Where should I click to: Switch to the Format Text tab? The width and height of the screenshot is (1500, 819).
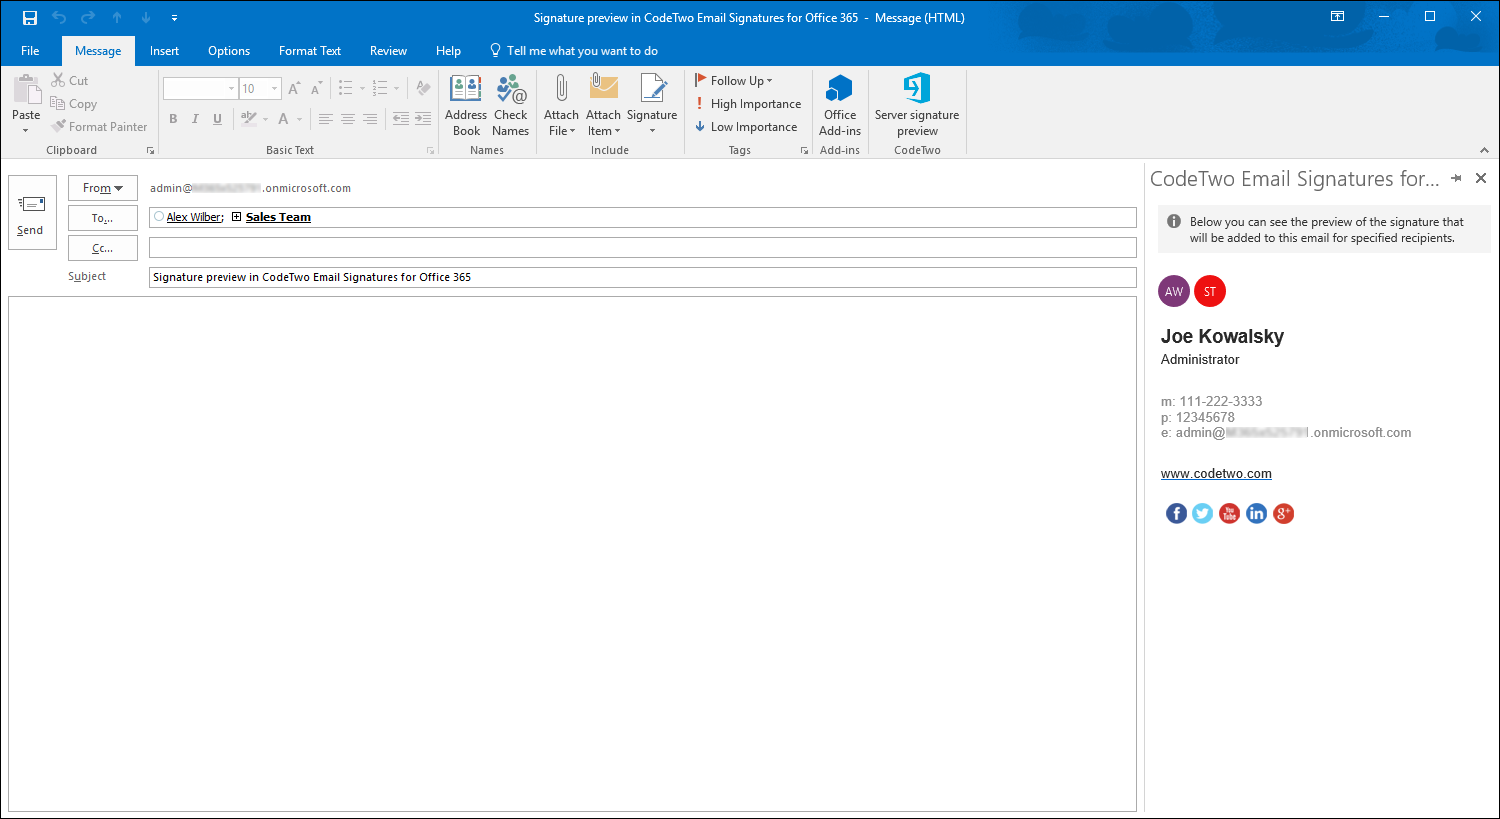310,51
